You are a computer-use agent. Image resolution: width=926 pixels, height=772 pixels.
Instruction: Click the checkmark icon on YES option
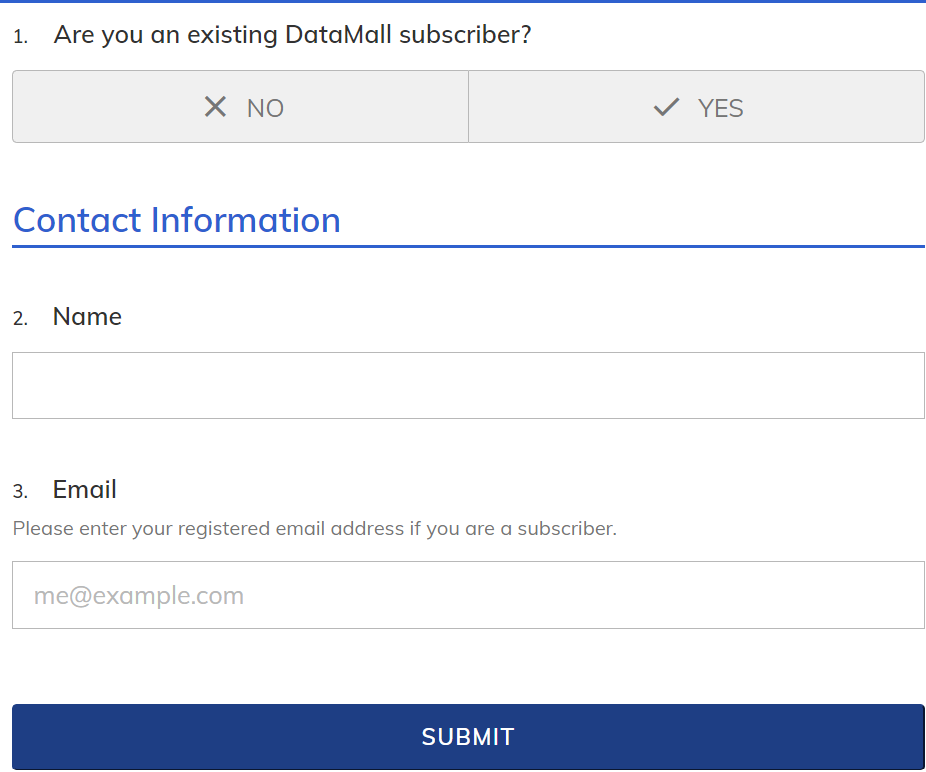click(666, 107)
